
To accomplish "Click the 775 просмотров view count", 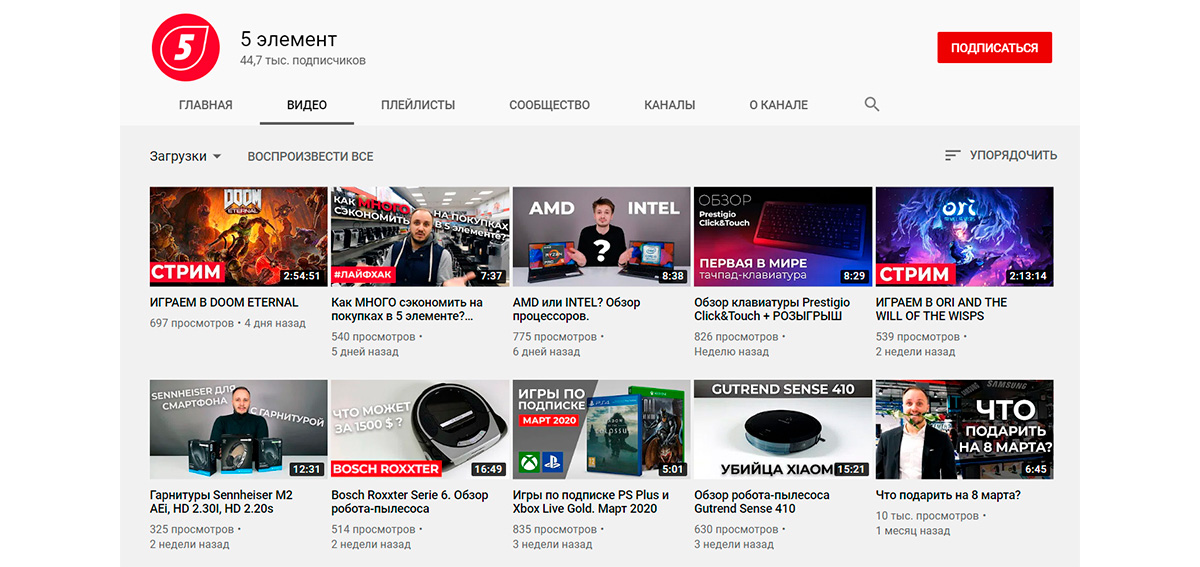I will (555, 338).
